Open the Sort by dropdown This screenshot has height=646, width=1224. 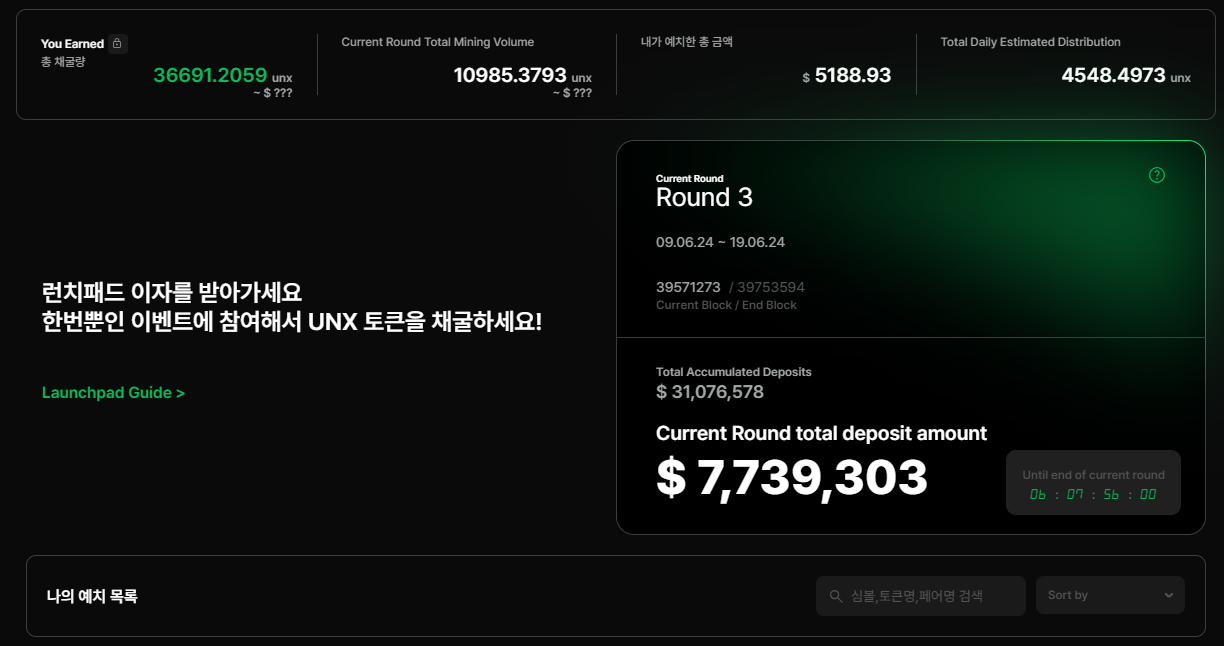pos(1110,595)
